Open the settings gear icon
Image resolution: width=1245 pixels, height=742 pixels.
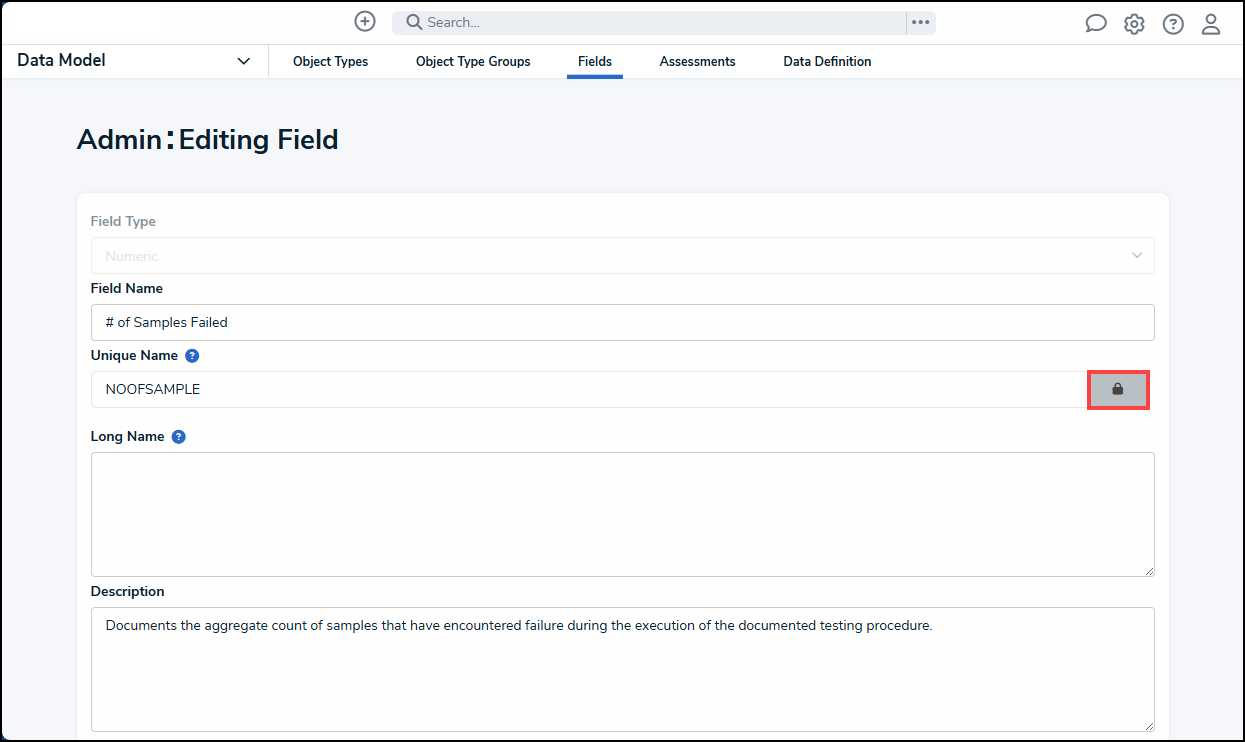pyautogui.click(x=1134, y=23)
